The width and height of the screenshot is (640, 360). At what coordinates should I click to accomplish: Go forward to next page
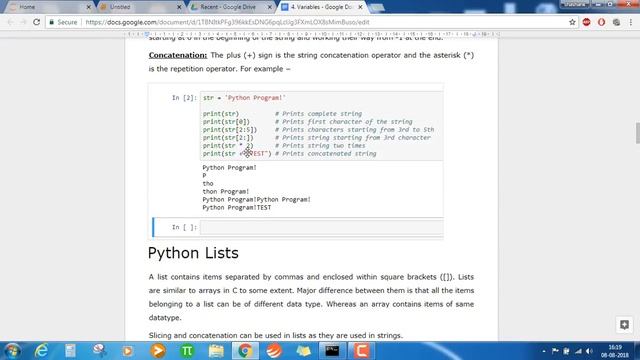click(x=23, y=22)
